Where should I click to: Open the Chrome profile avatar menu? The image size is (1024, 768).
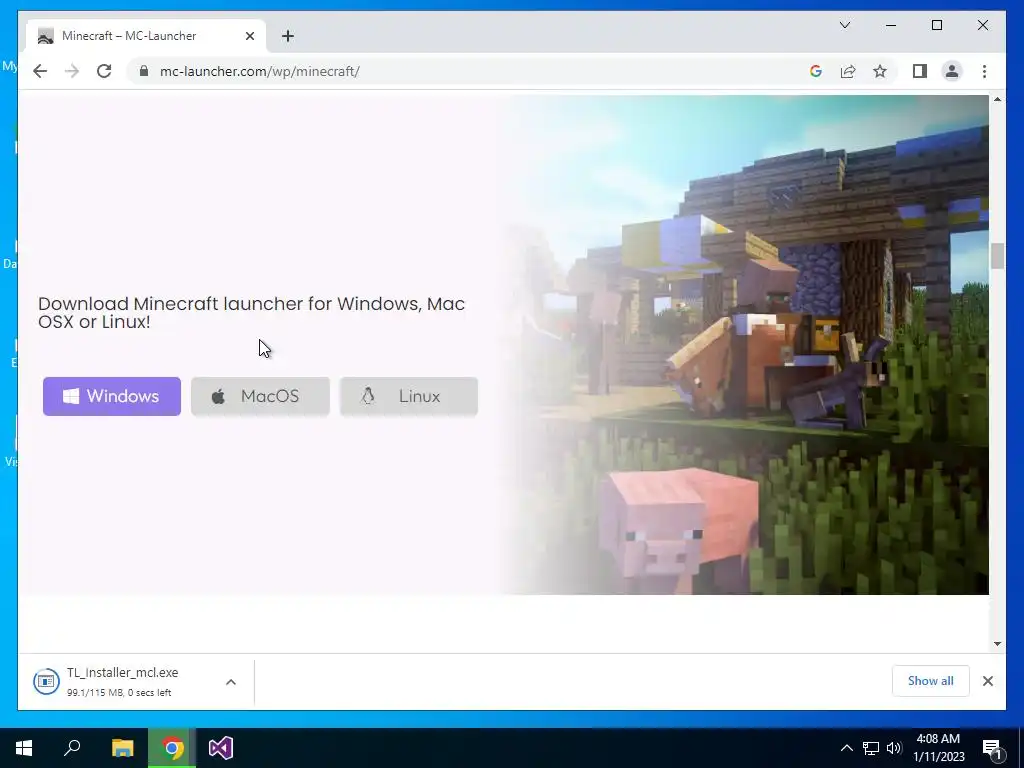[x=952, y=71]
